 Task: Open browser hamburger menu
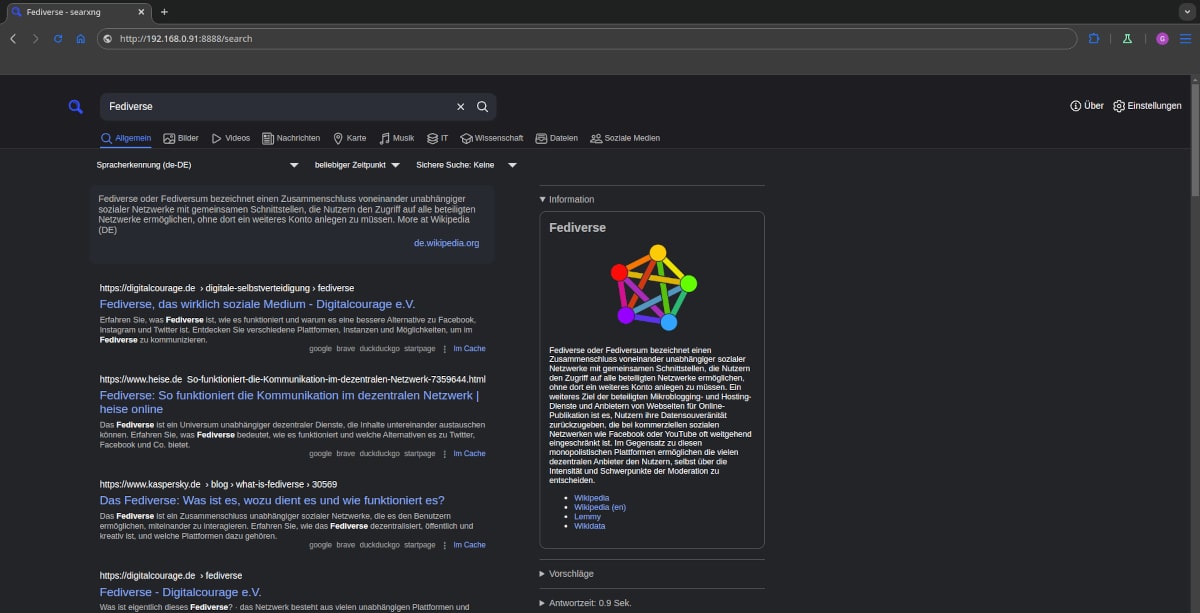[1186, 38]
